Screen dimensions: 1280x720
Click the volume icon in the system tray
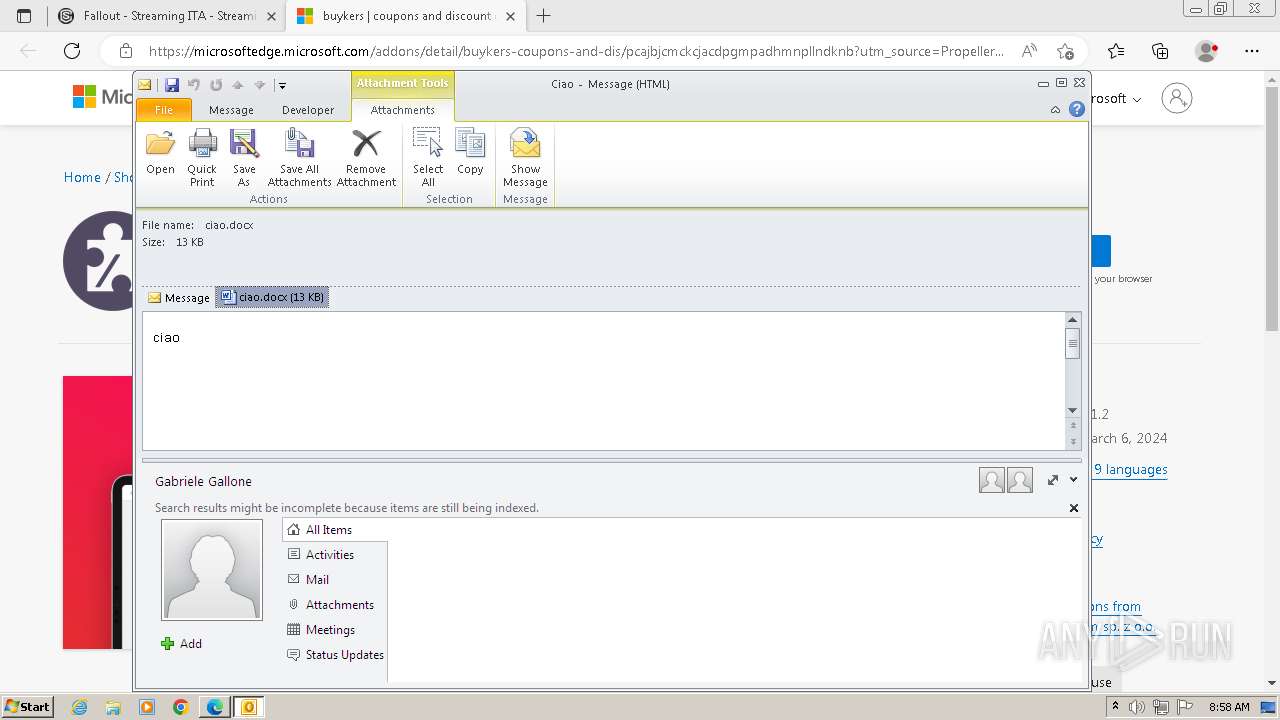coord(1137,707)
